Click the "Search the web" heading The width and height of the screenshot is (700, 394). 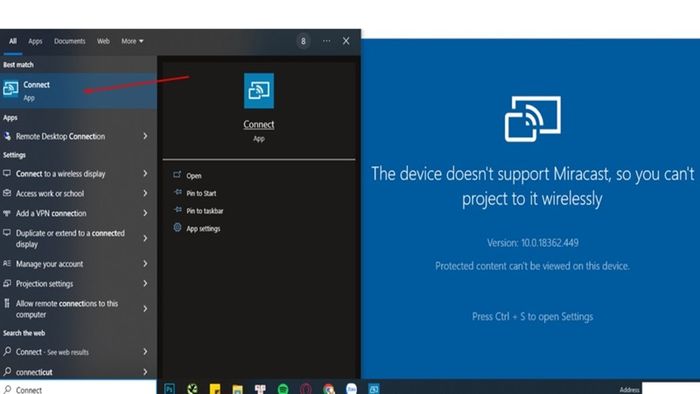click(24, 333)
